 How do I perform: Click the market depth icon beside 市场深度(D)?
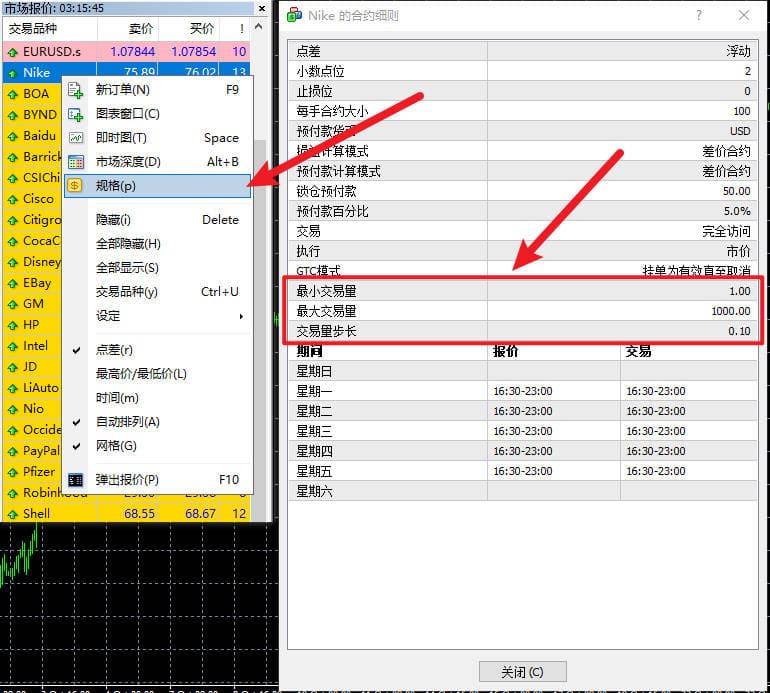point(75,162)
